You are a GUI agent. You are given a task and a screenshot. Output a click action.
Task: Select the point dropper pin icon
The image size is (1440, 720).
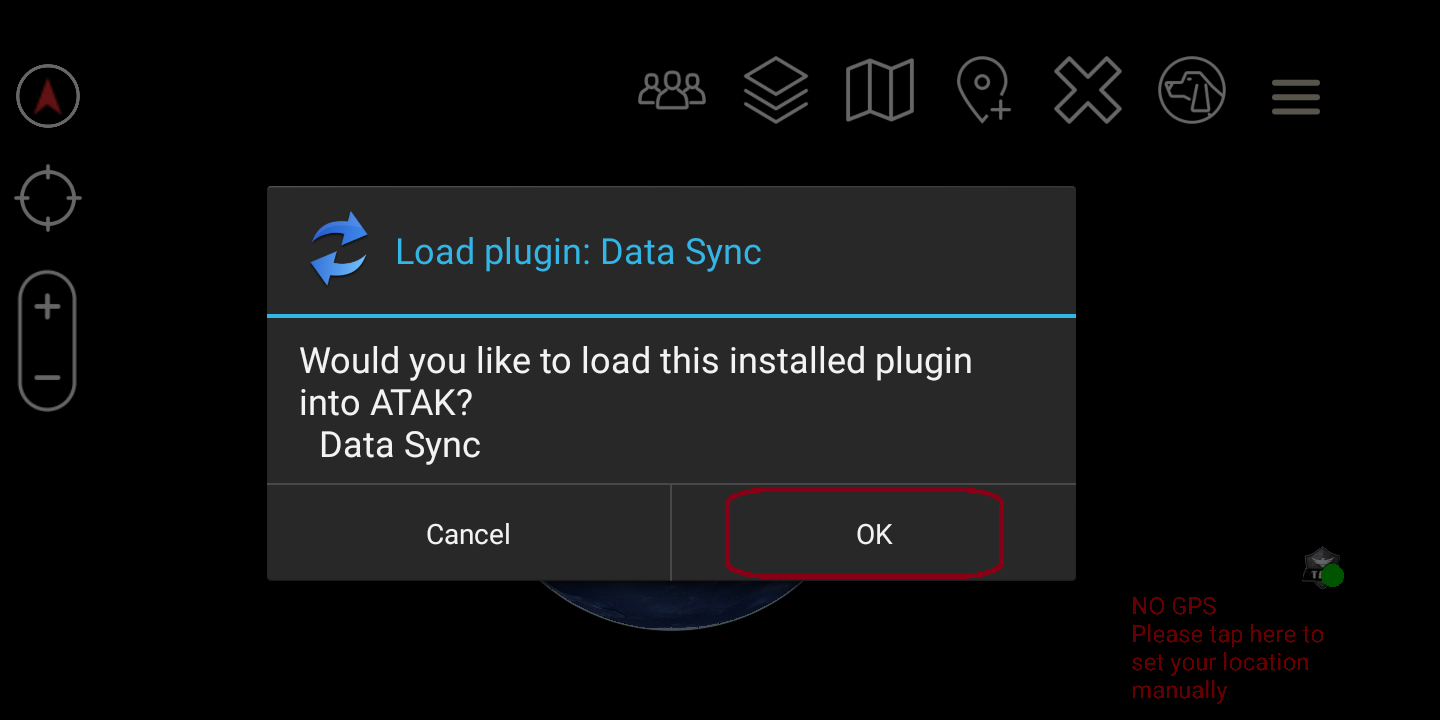983,91
